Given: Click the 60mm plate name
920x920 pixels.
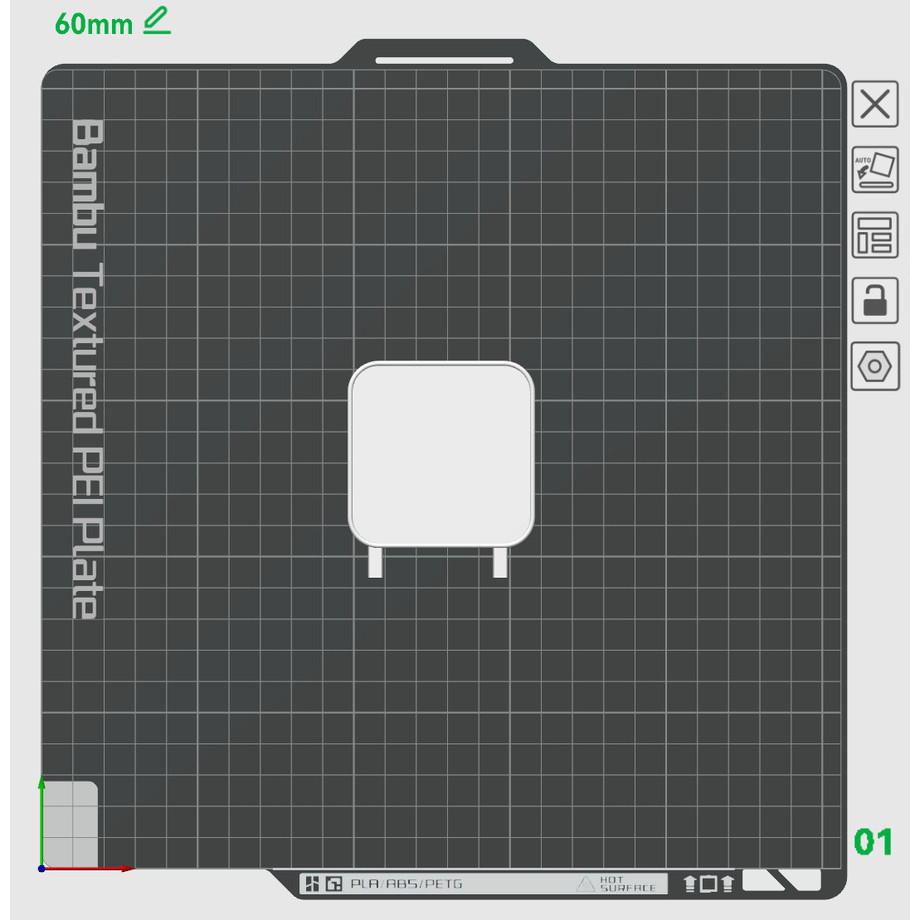Looking at the screenshot, I should [94, 24].
